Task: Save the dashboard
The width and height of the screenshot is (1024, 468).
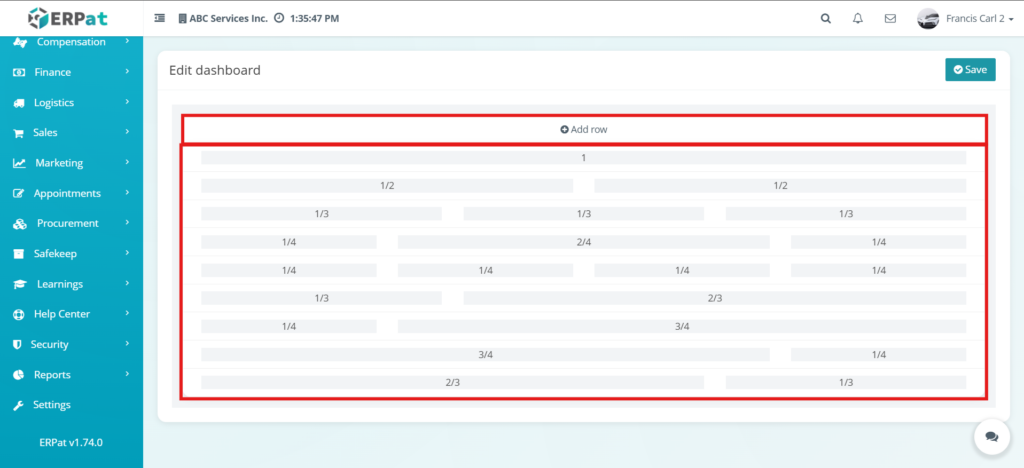Action: point(970,70)
